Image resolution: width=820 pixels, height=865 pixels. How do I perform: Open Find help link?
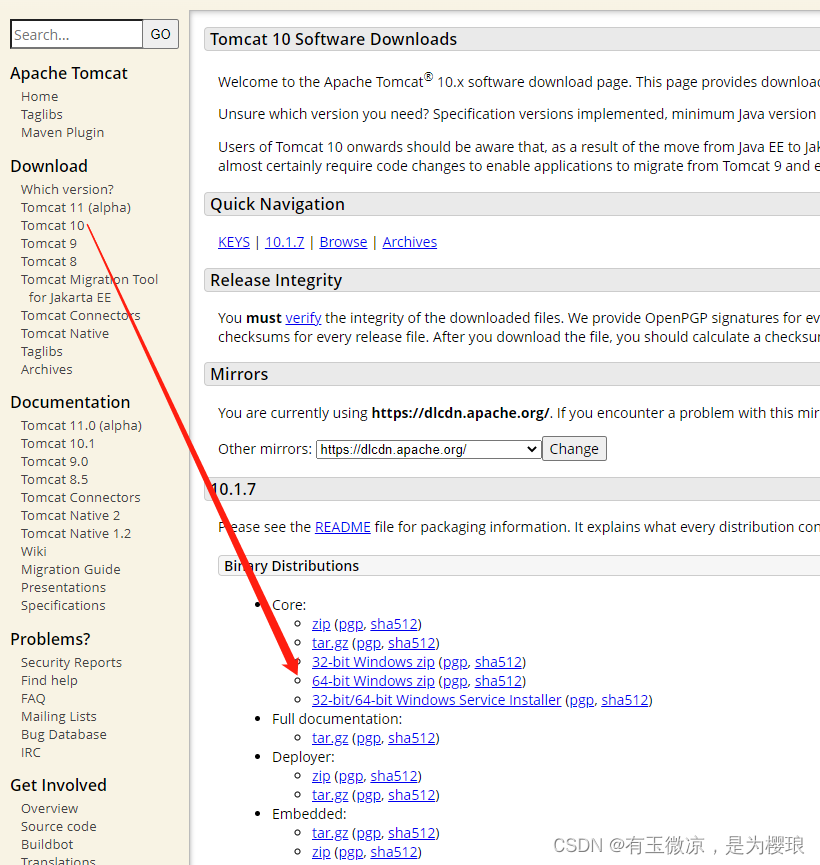point(49,680)
